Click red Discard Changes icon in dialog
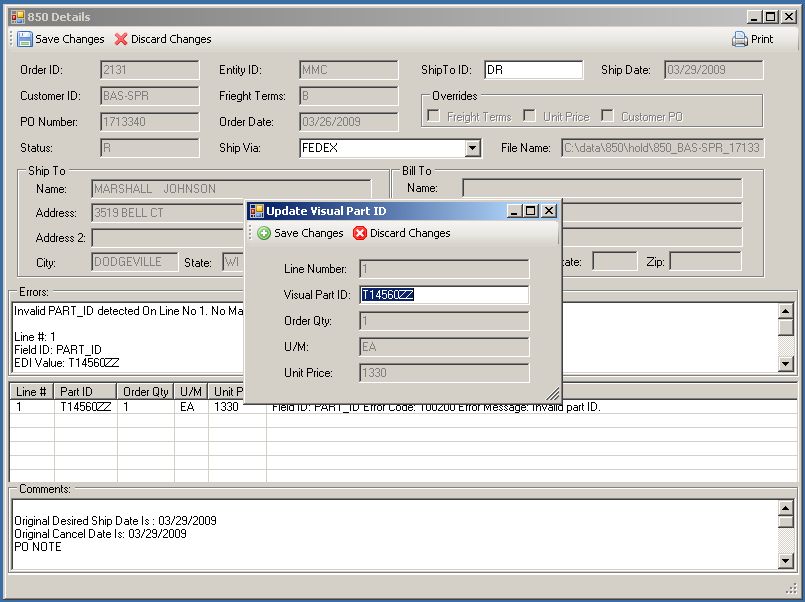 (360, 233)
